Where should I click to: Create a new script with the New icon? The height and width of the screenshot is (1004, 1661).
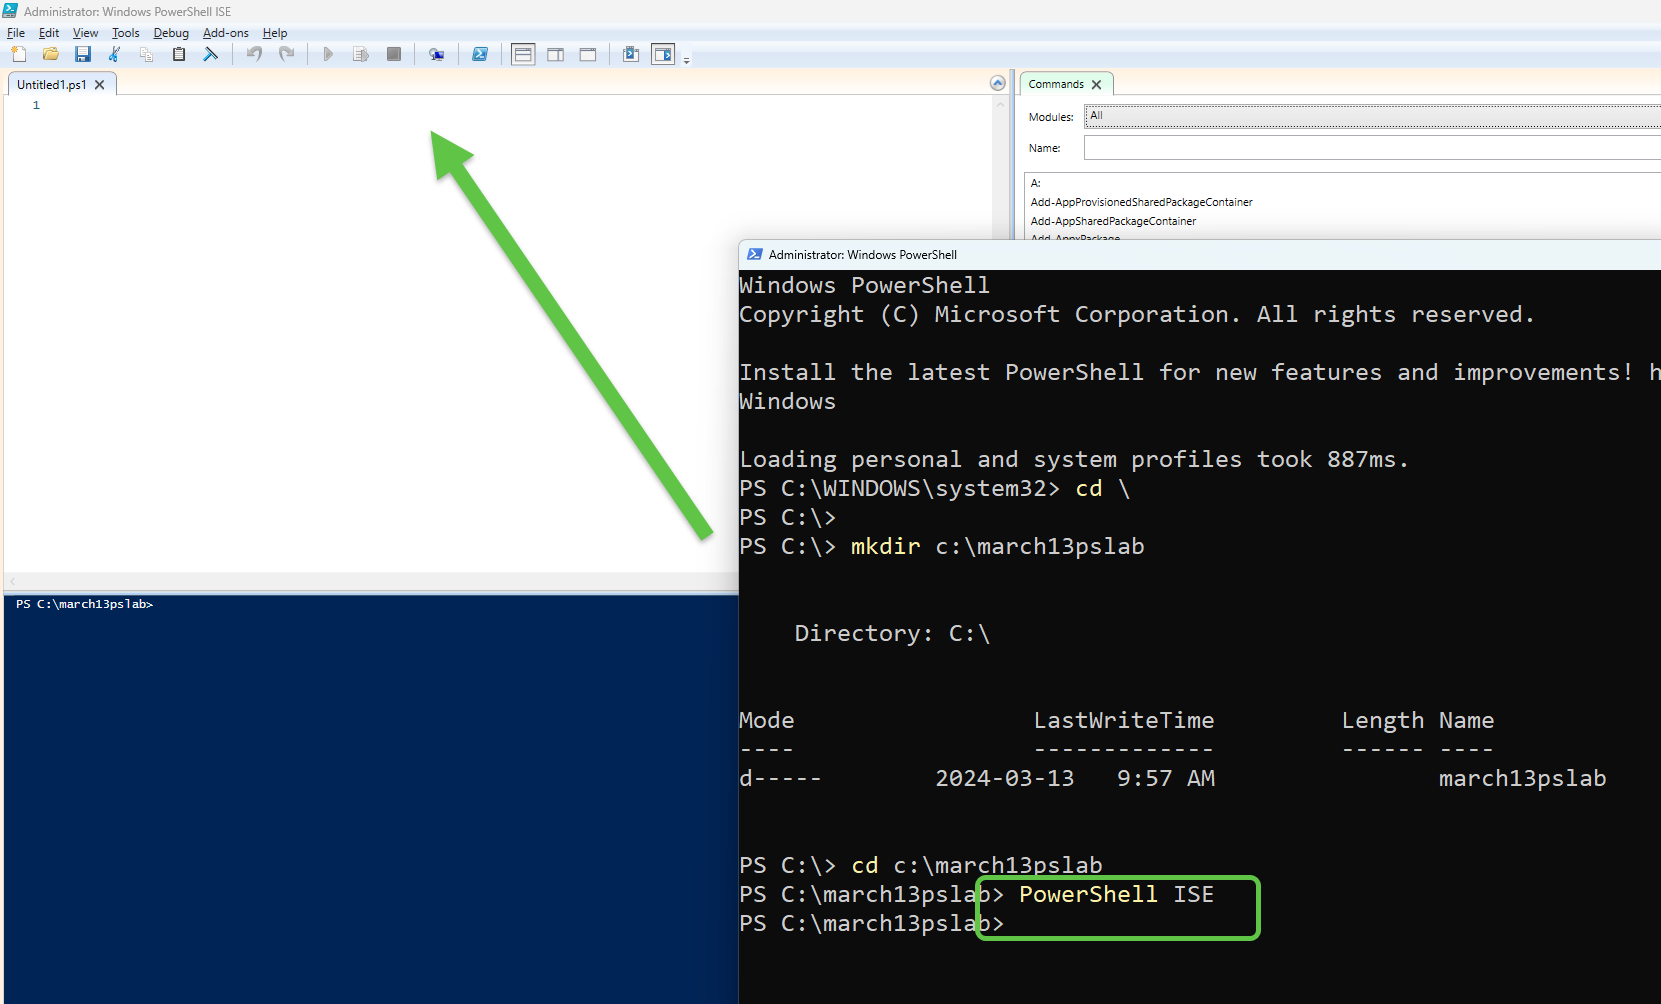[19, 54]
